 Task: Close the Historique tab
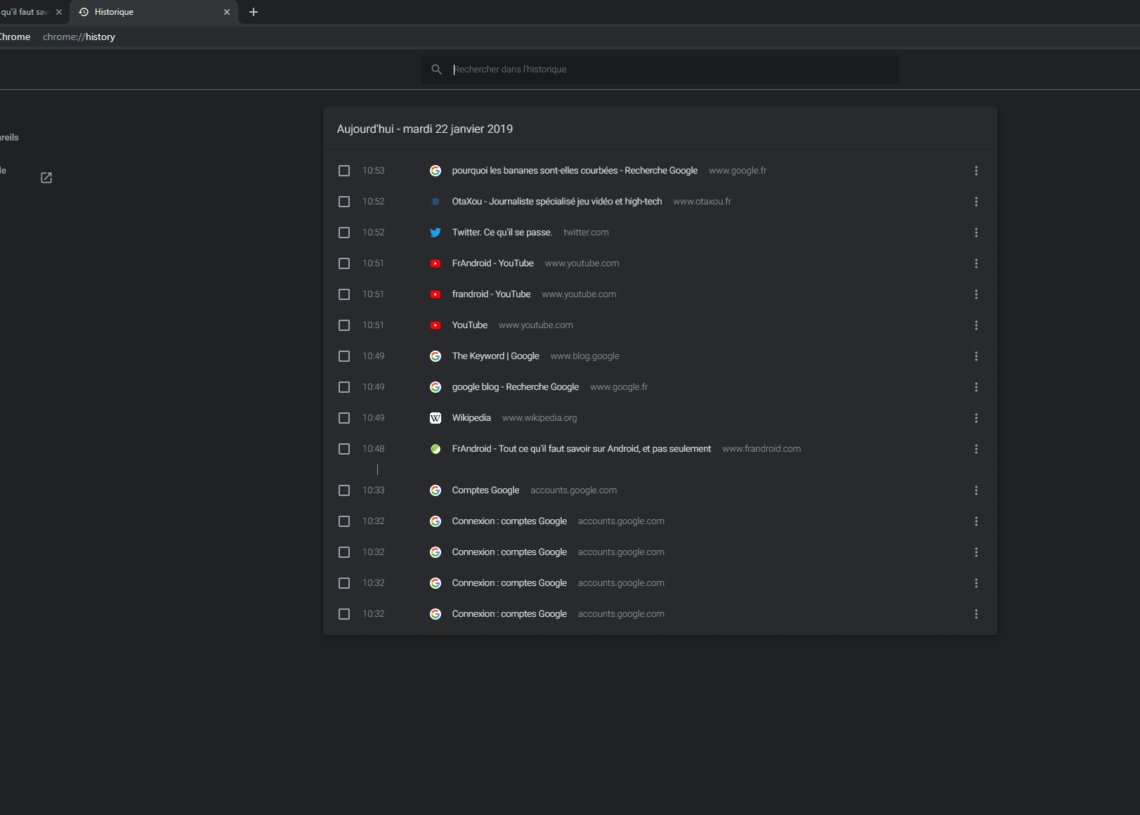tap(227, 12)
